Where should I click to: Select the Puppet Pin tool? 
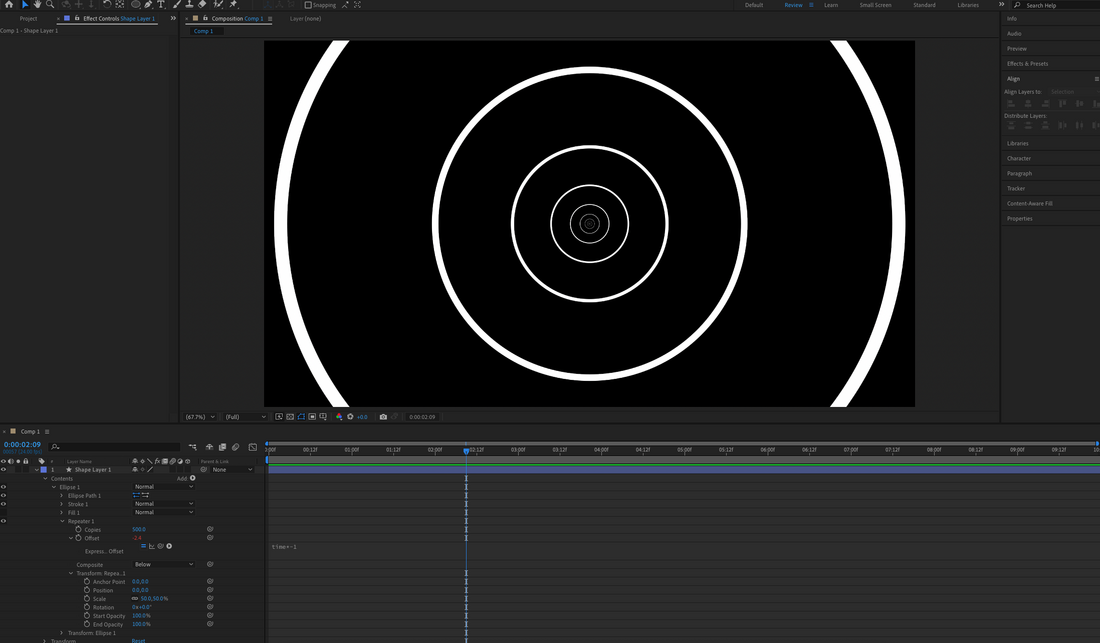tap(234, 4)
